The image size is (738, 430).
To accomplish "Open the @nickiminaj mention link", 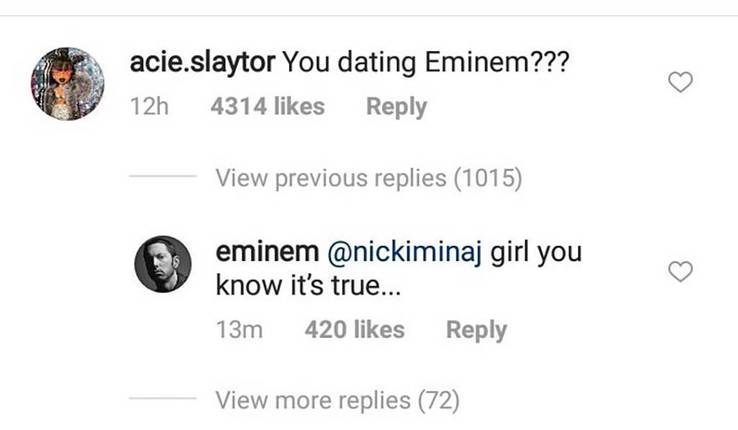I will pos(404,253).
